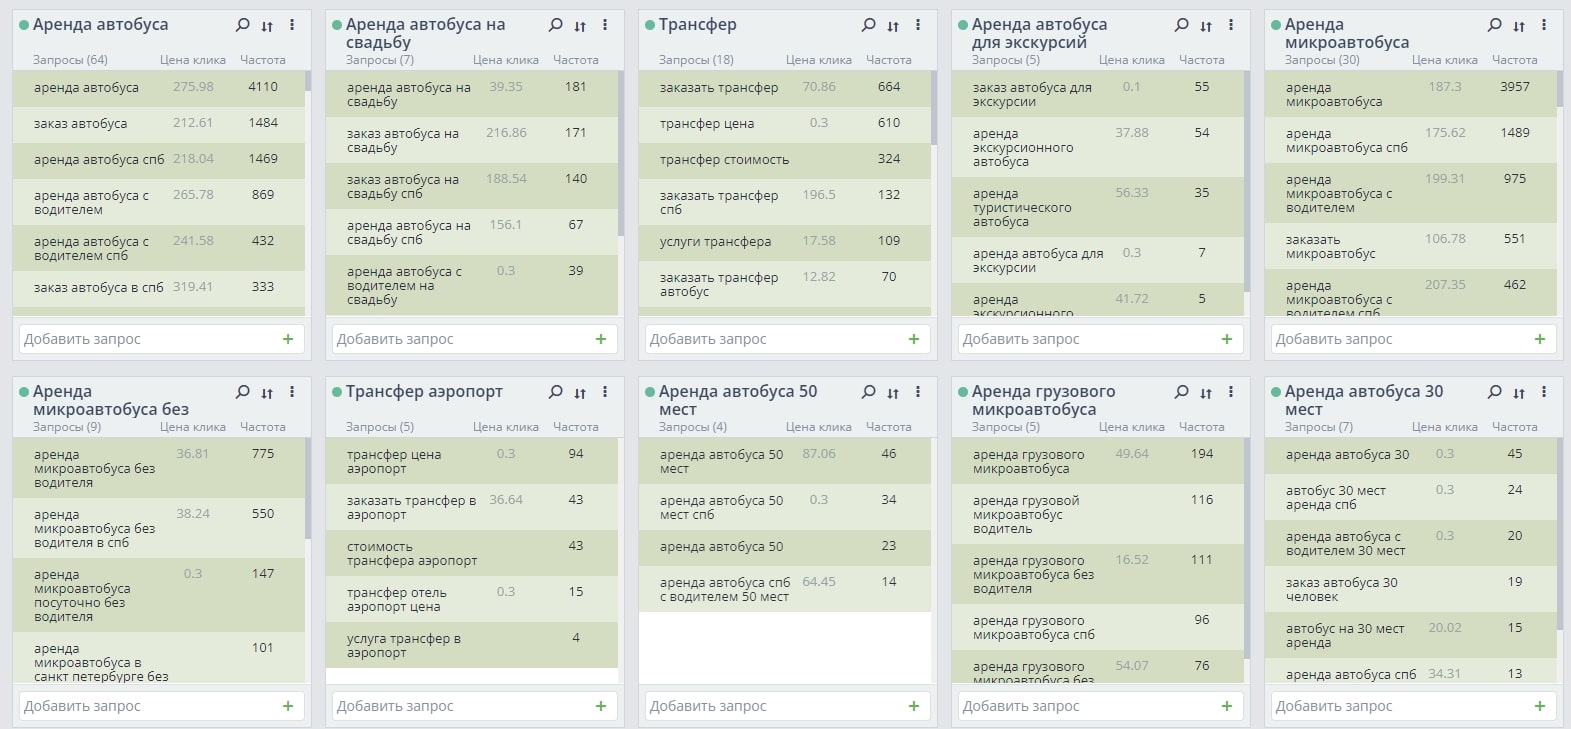Click green status dot of Трансфер аэропорт group
The image size is (1571, 729).
click(337, 392)
